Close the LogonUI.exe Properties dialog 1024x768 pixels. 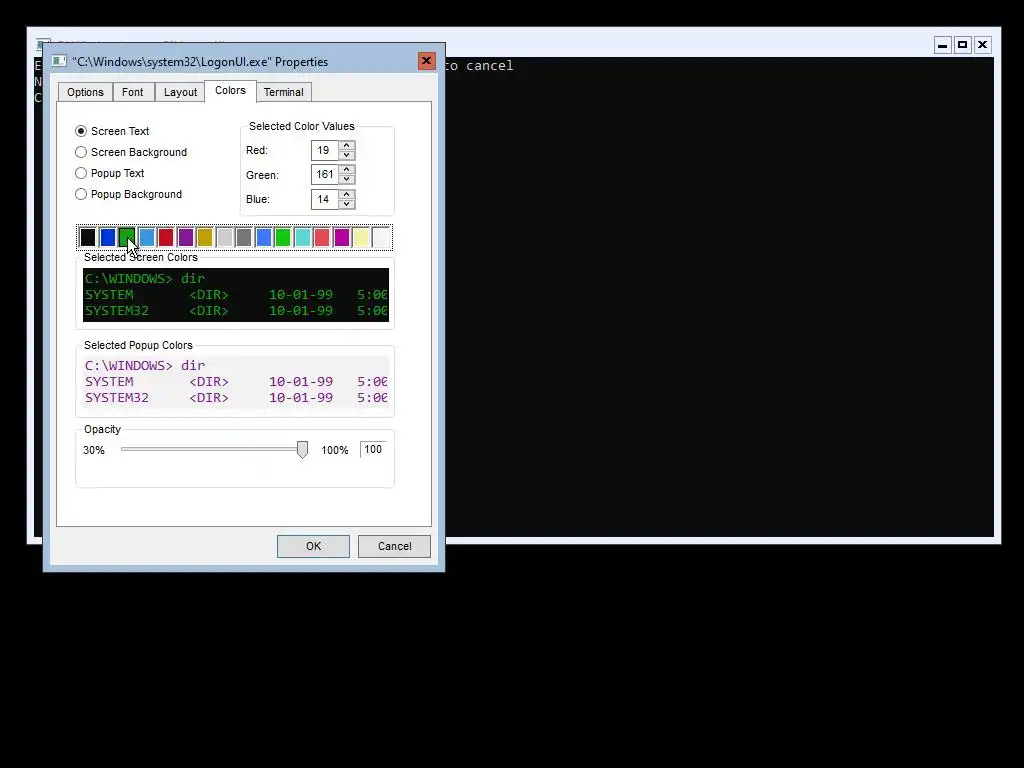click(x=426, y=61)
